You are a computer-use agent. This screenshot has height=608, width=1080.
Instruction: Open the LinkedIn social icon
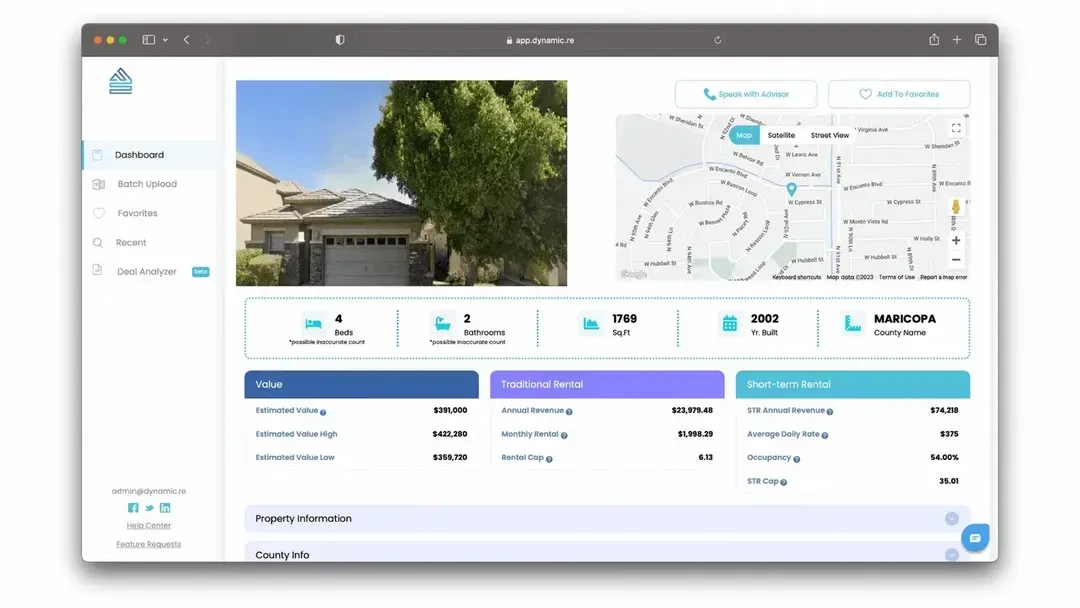(165, 507)
